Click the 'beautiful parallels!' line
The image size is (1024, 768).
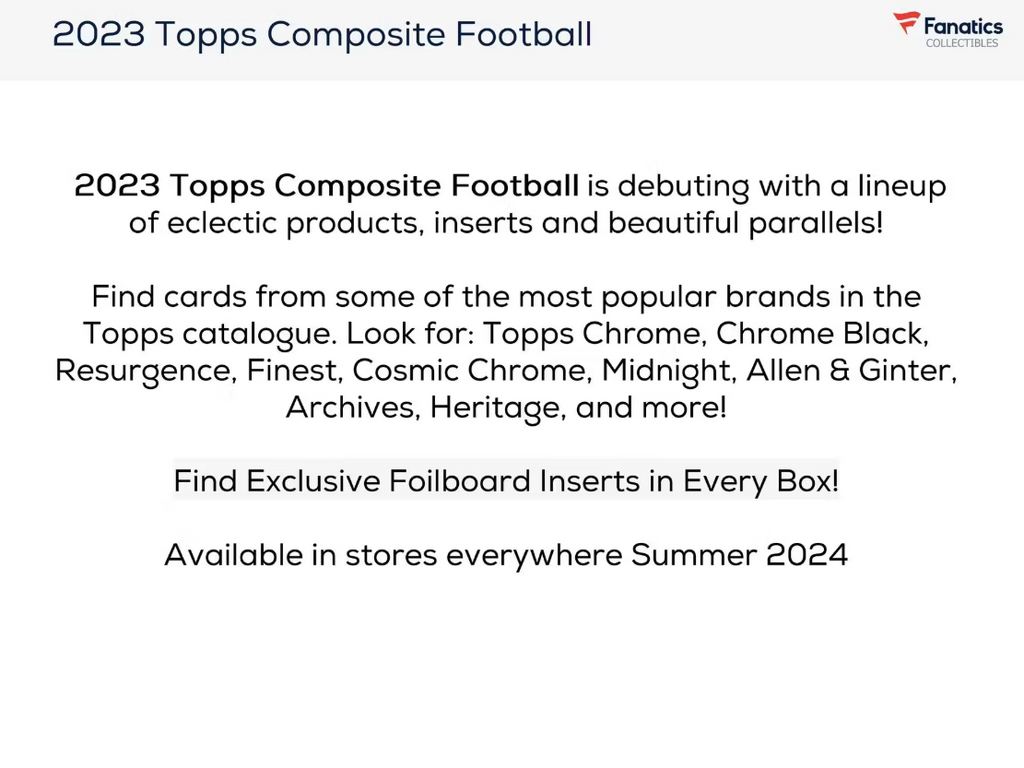745,223
